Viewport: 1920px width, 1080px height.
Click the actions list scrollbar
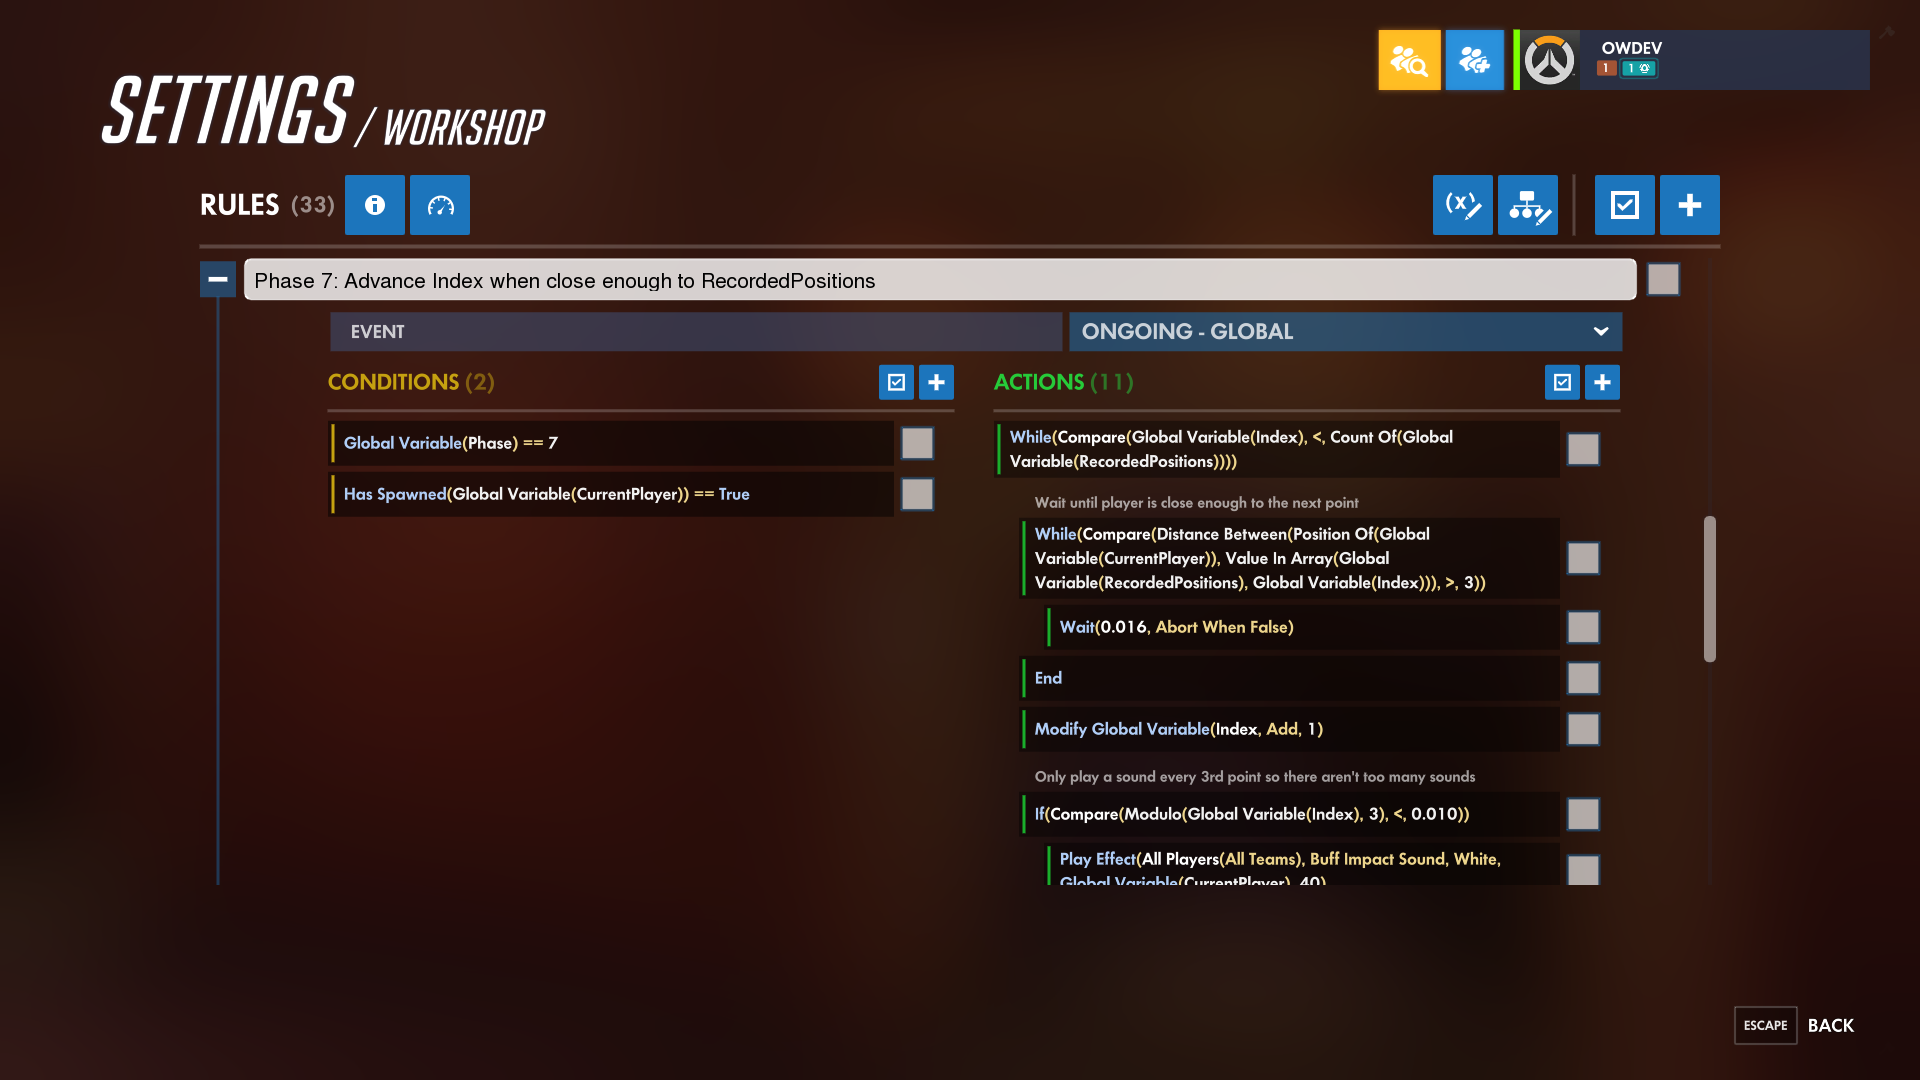pyautogui.click(x=1710, y=589)
